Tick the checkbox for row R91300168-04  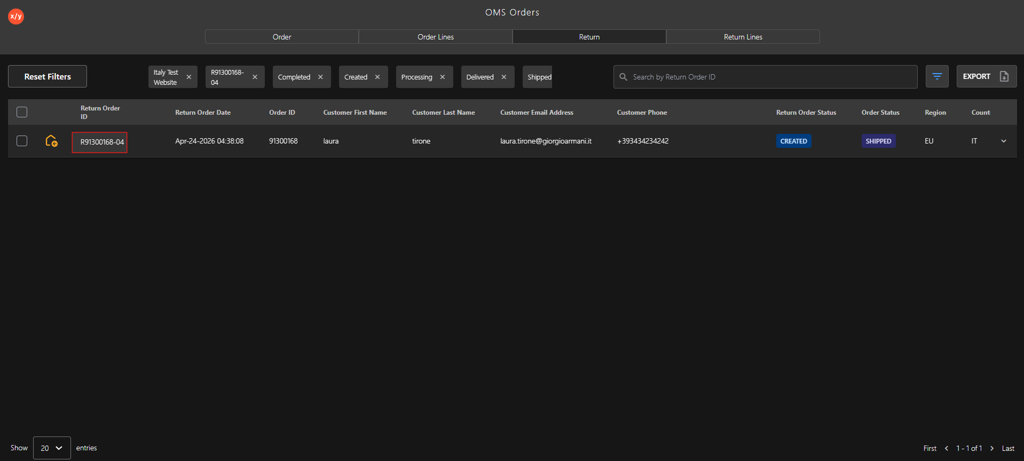coord(22,141)
